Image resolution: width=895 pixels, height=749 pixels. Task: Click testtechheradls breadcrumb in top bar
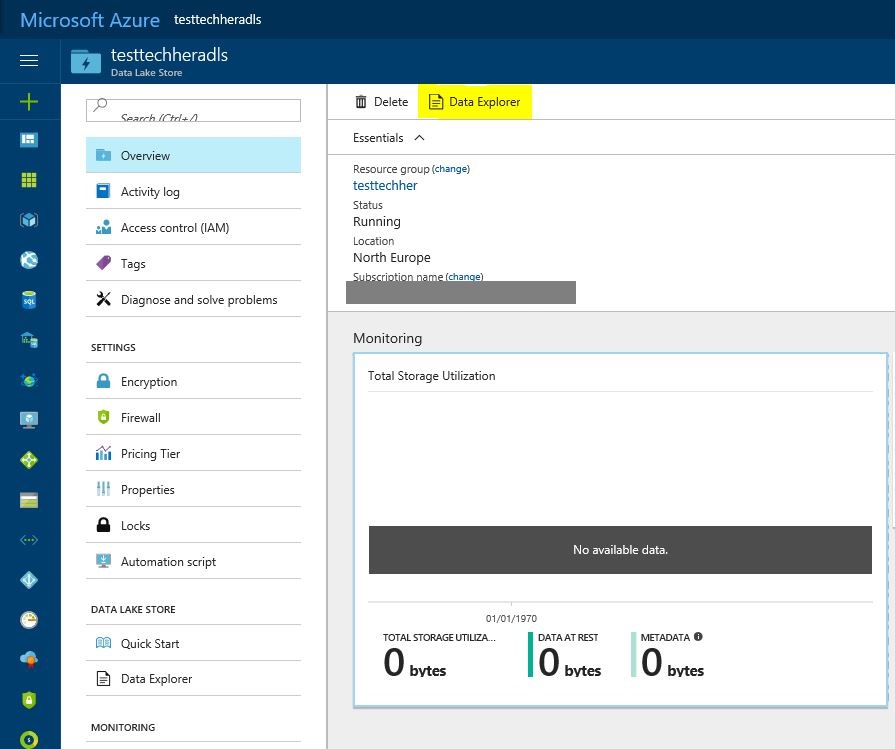point(217,19)
